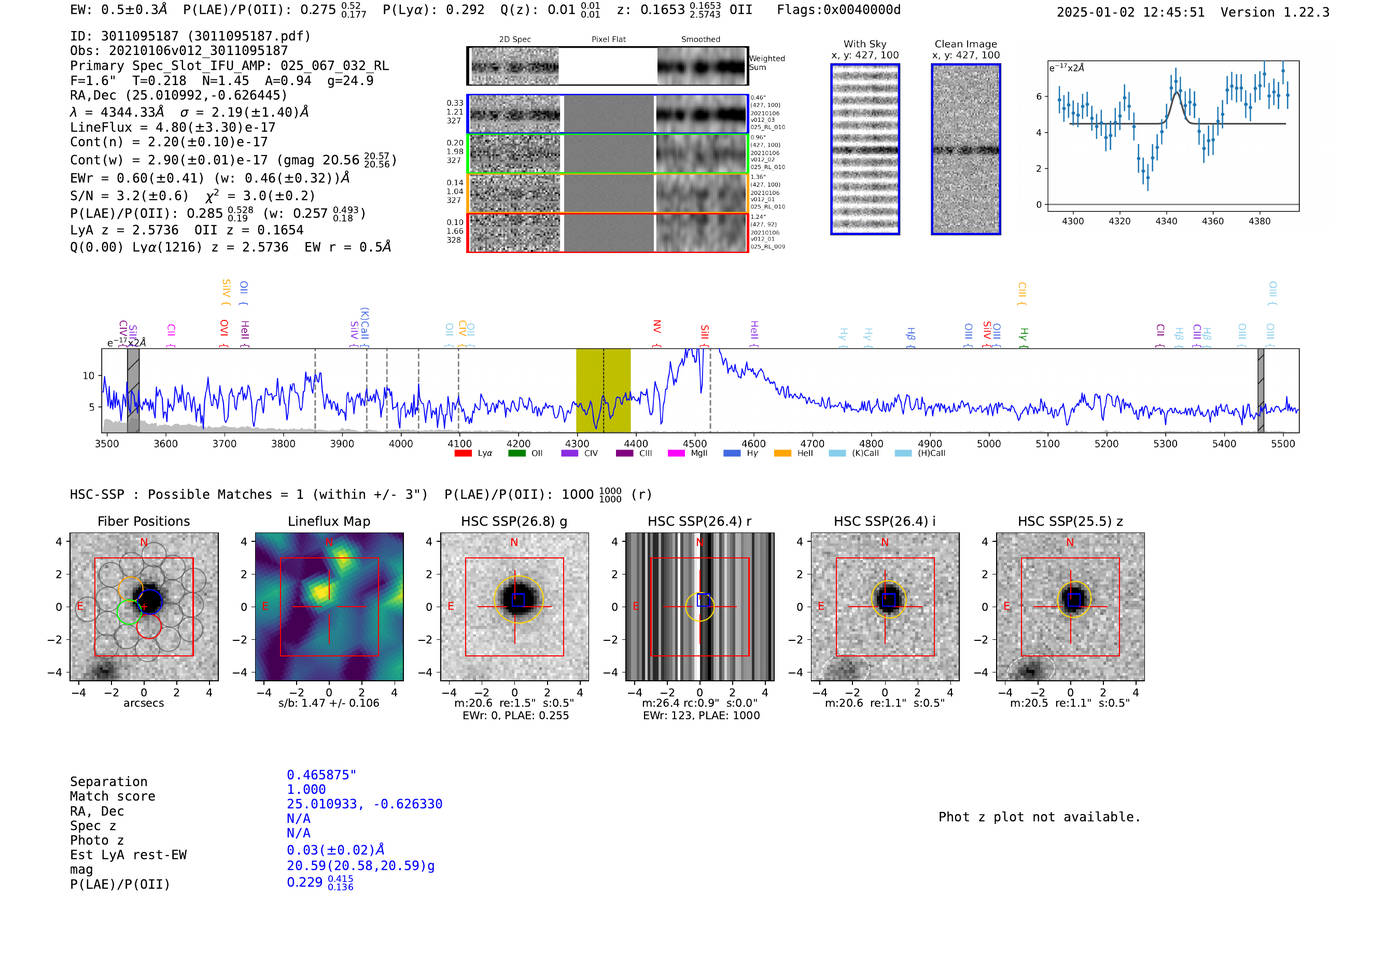Click the Obs: 20210106v012_3011095187 line
The image size is (1400, 953).
click(x=179, y=51)
